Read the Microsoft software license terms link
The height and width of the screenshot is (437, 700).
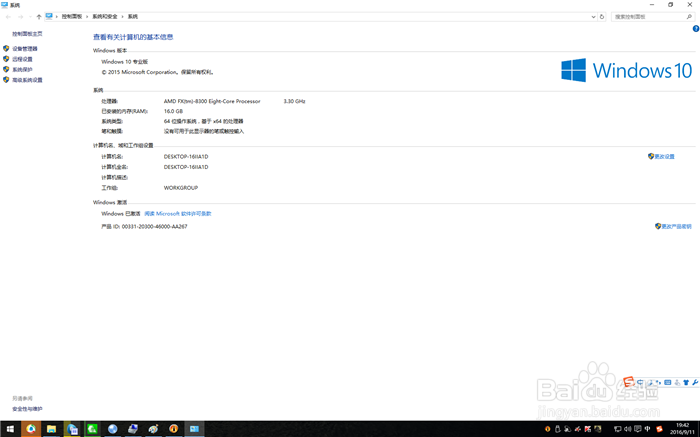tap(178, 213)
